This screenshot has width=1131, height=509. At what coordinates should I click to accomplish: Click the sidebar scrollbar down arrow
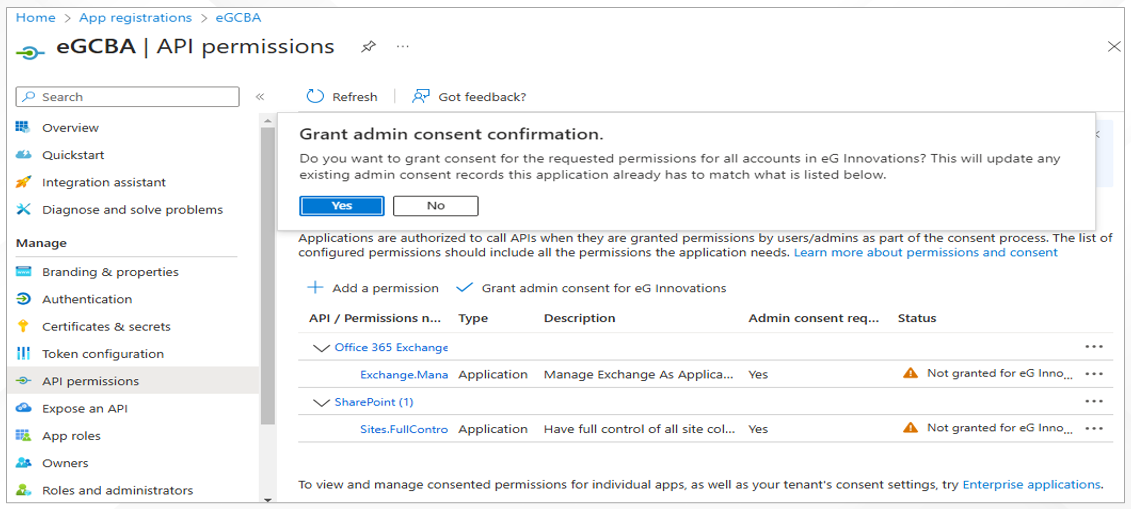coord(268,500)
